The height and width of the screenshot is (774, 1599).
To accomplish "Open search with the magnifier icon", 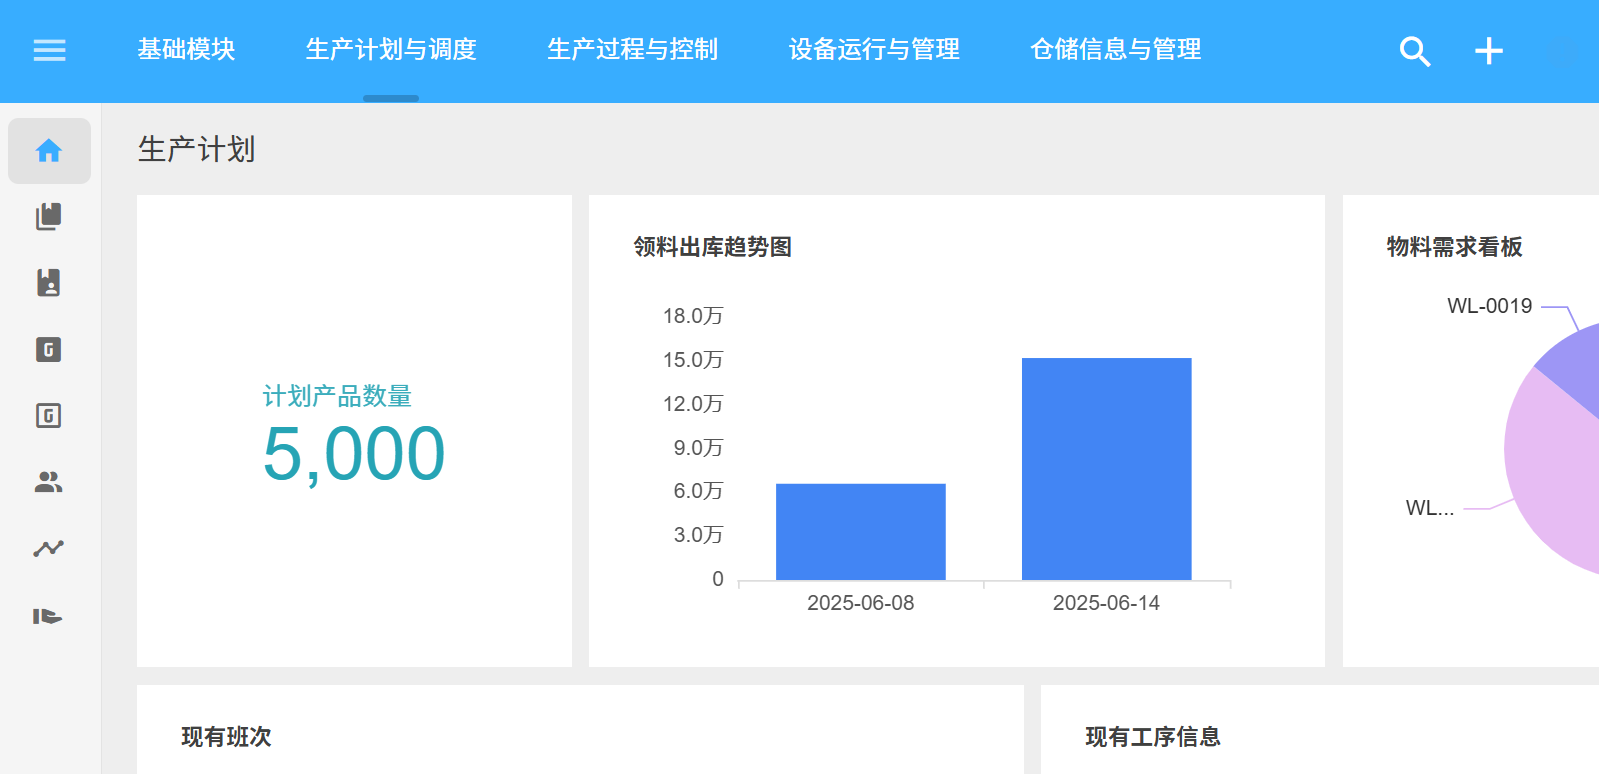I will coord(1414,51).
